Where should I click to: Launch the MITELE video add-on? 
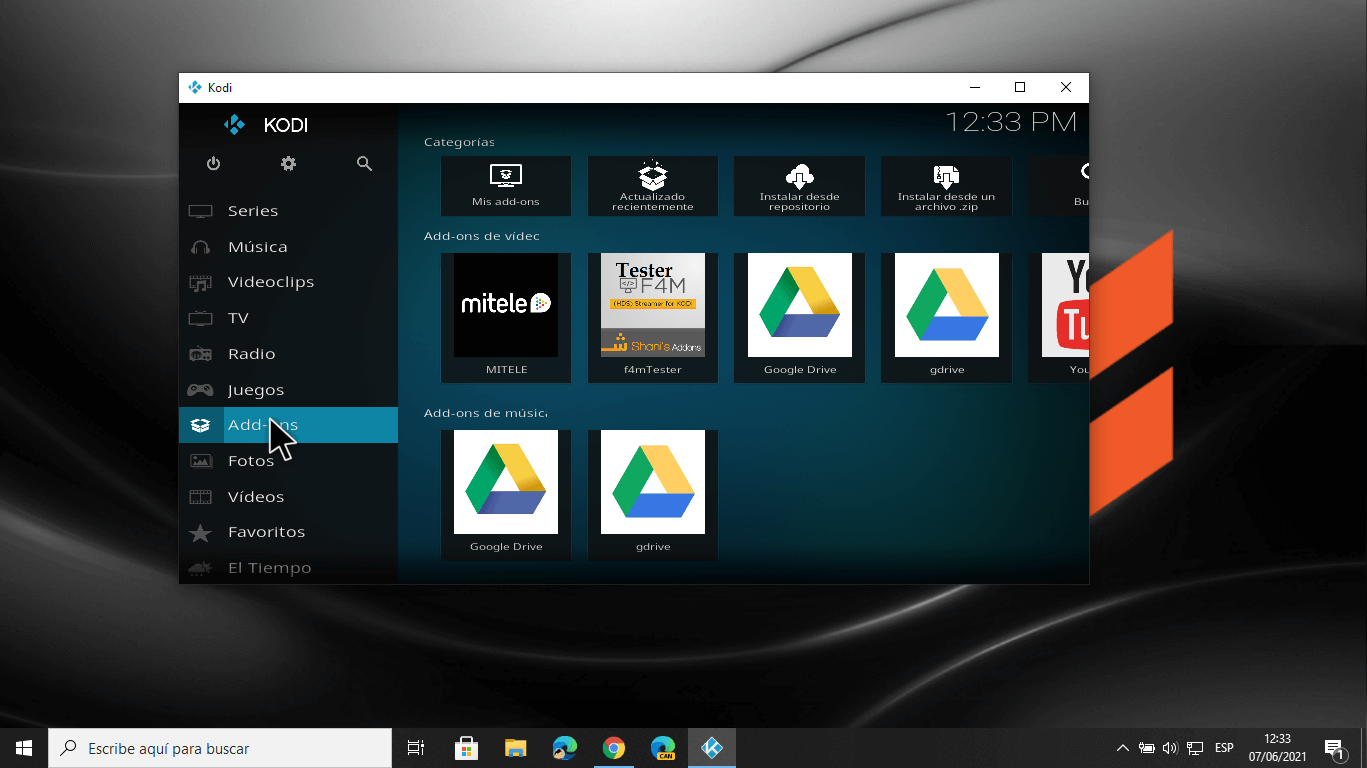506,318
